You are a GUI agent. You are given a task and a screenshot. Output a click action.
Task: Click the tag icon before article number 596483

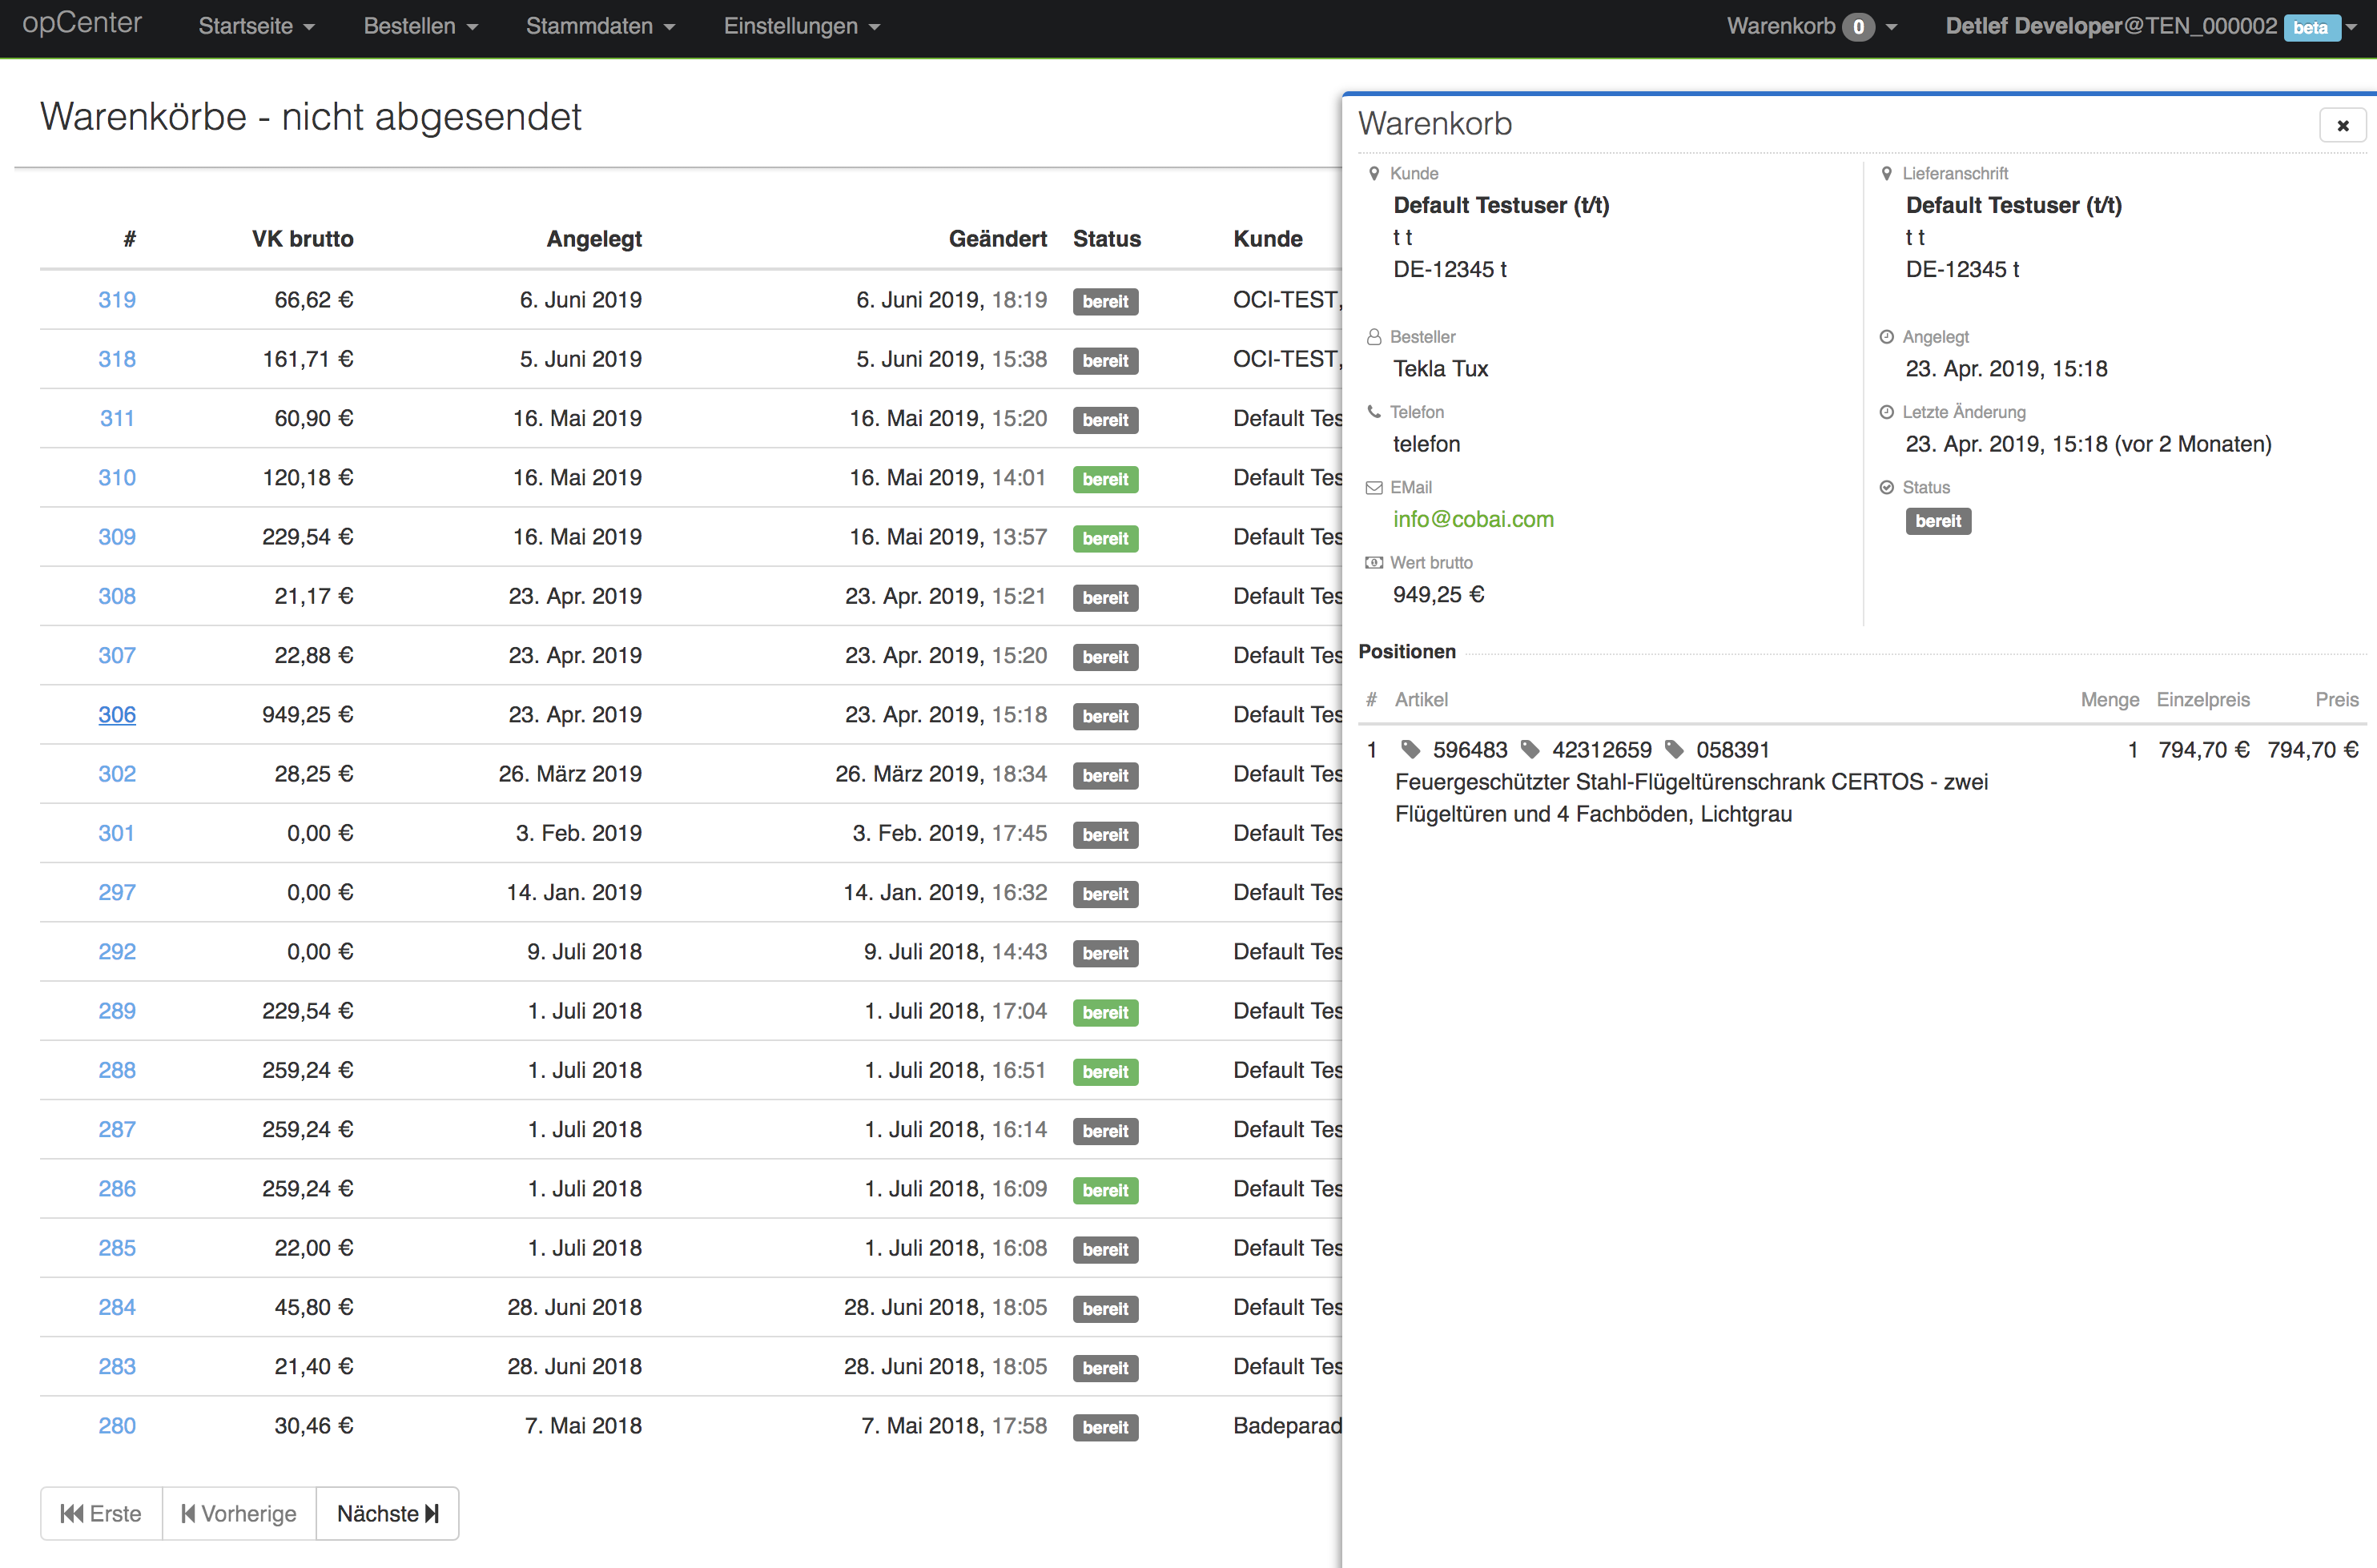click(1410, 749)
